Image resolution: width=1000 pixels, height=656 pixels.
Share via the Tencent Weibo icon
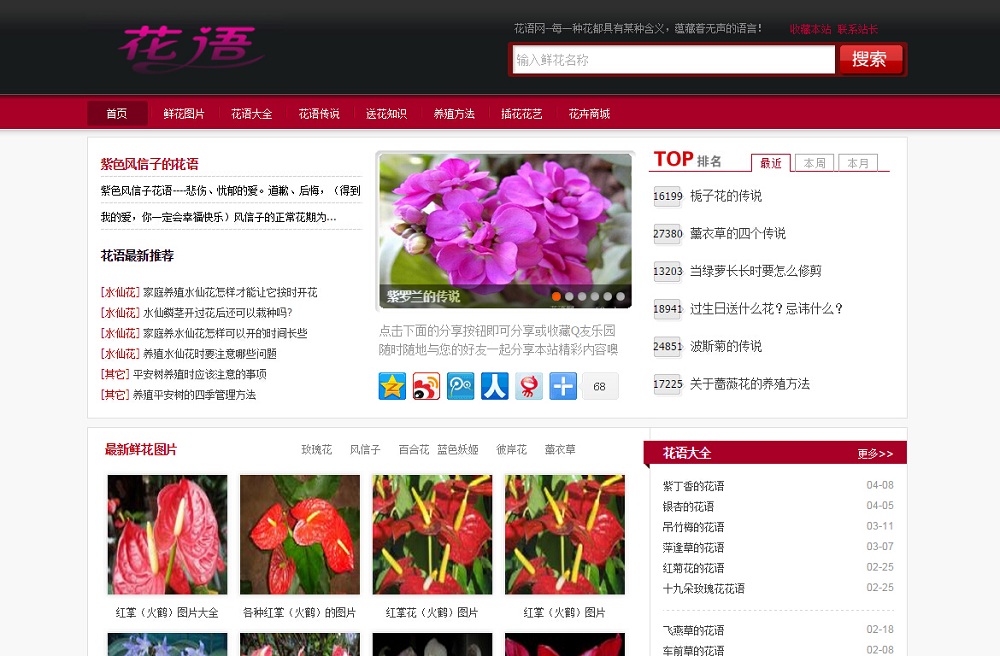460,386
